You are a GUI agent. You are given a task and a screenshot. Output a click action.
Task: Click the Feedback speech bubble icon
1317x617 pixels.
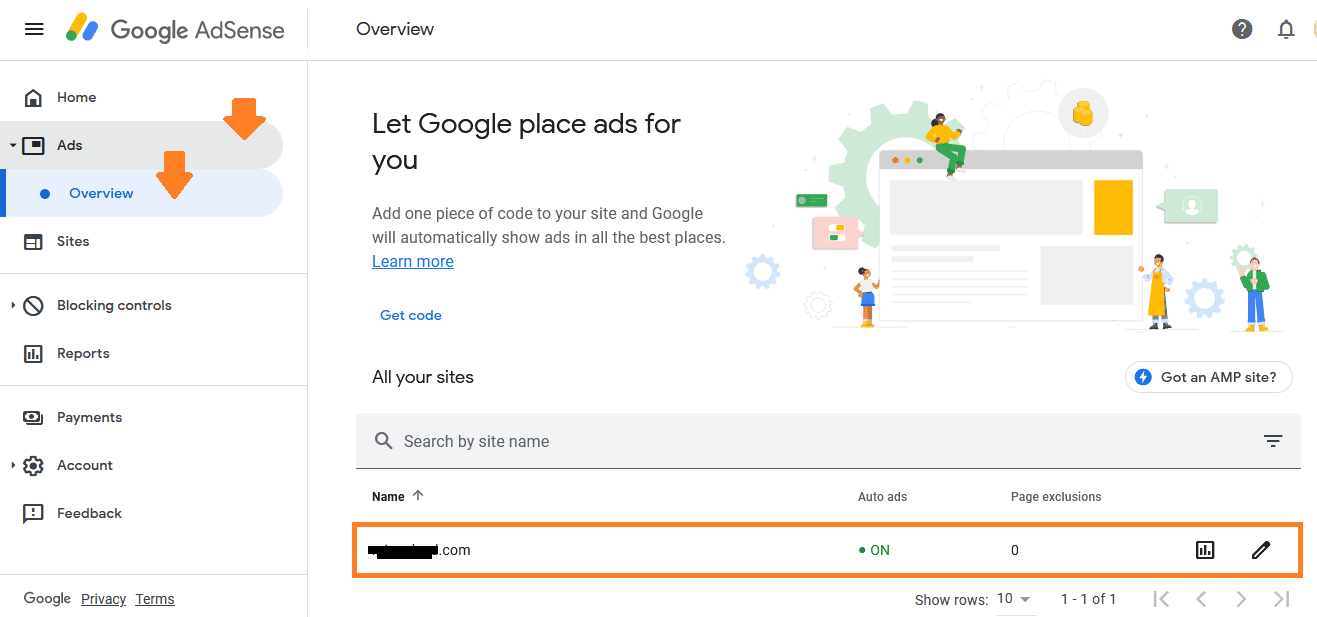point(33,513)
